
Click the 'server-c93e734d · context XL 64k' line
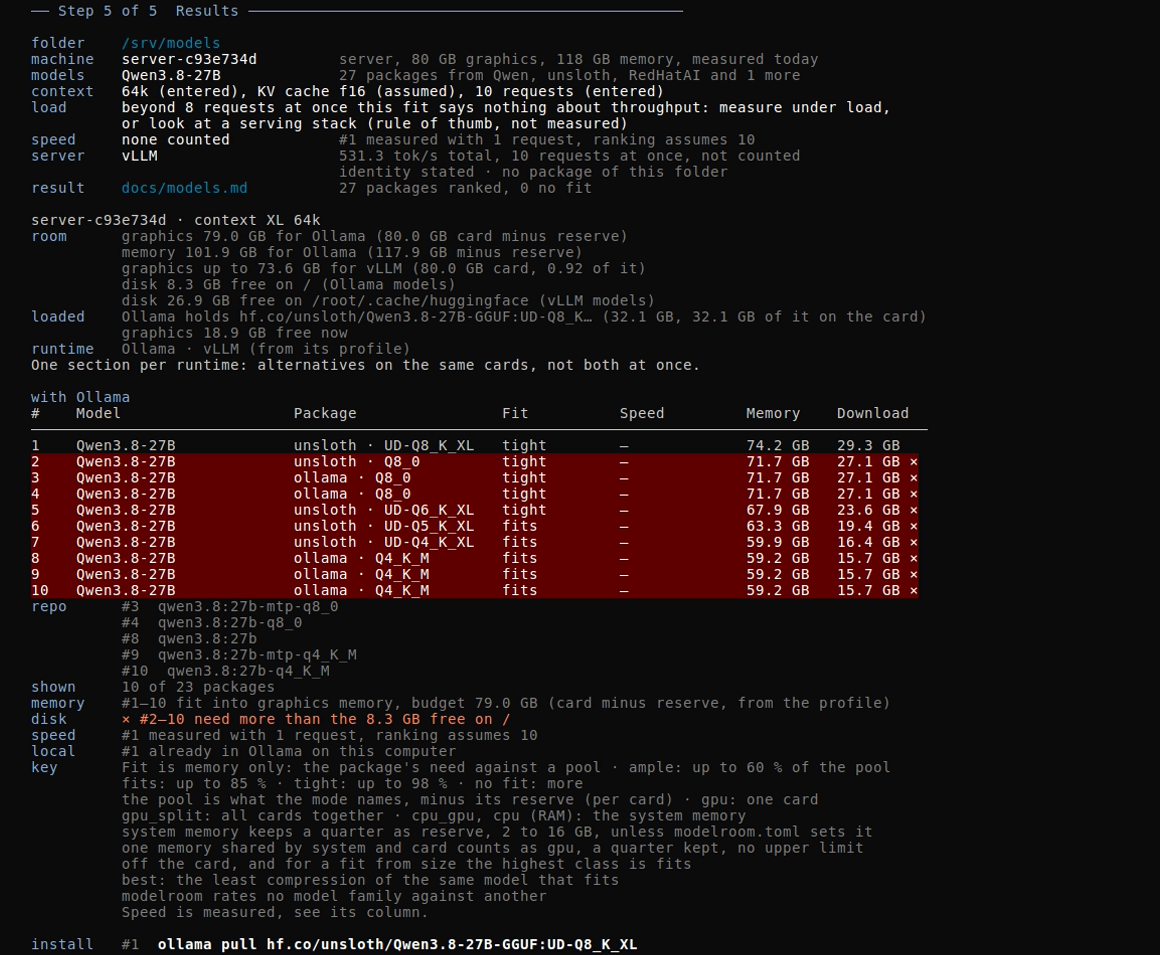(175, 220)
